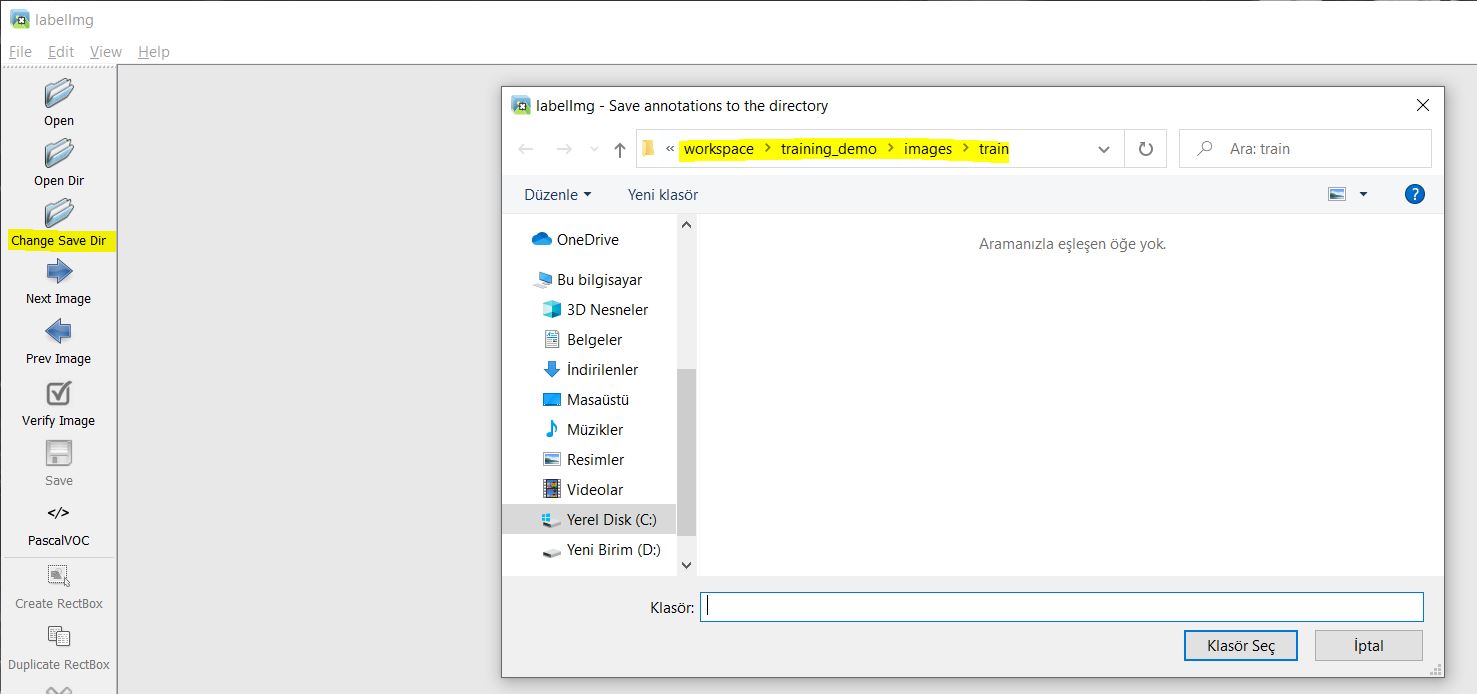
Task: Open the dialog help question mark
Action: (1415, 194)
